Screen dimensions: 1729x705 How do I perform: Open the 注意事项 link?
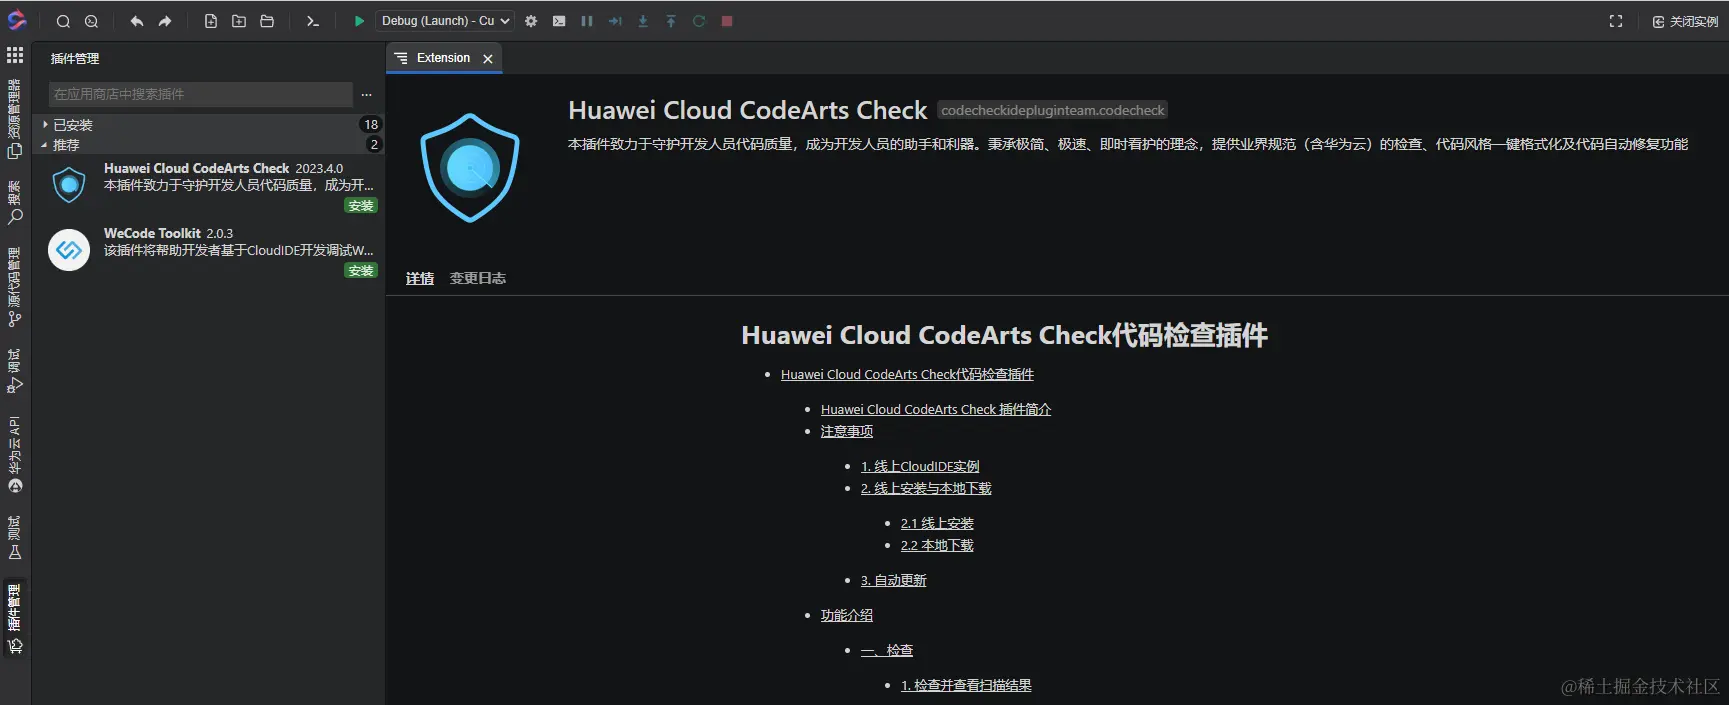tap(847, 431)
